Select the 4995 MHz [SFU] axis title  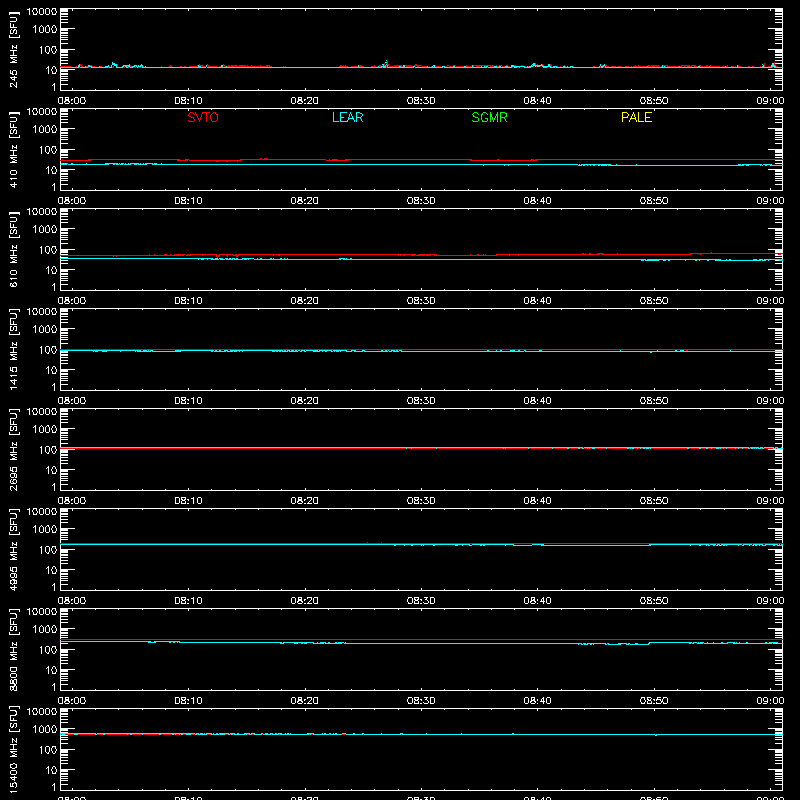(13, 549)
